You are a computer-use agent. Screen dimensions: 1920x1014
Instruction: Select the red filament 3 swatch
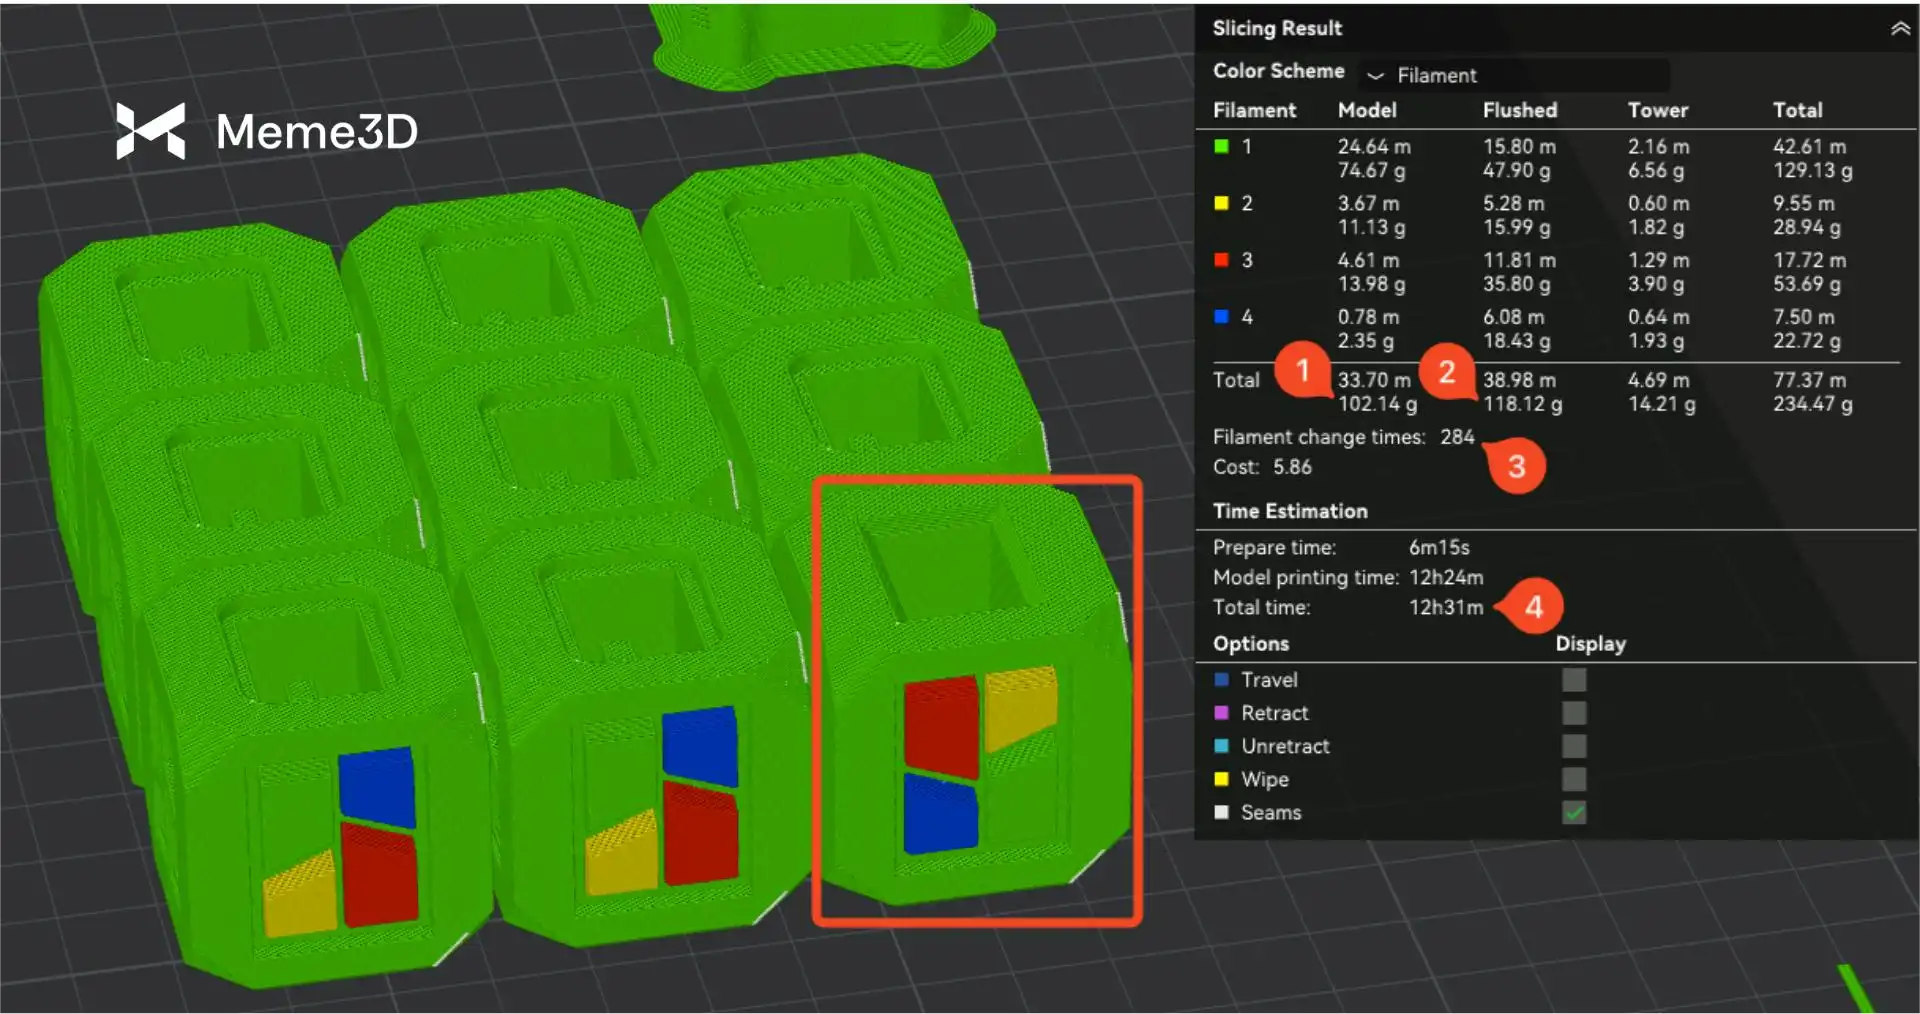coord(1221,260)
